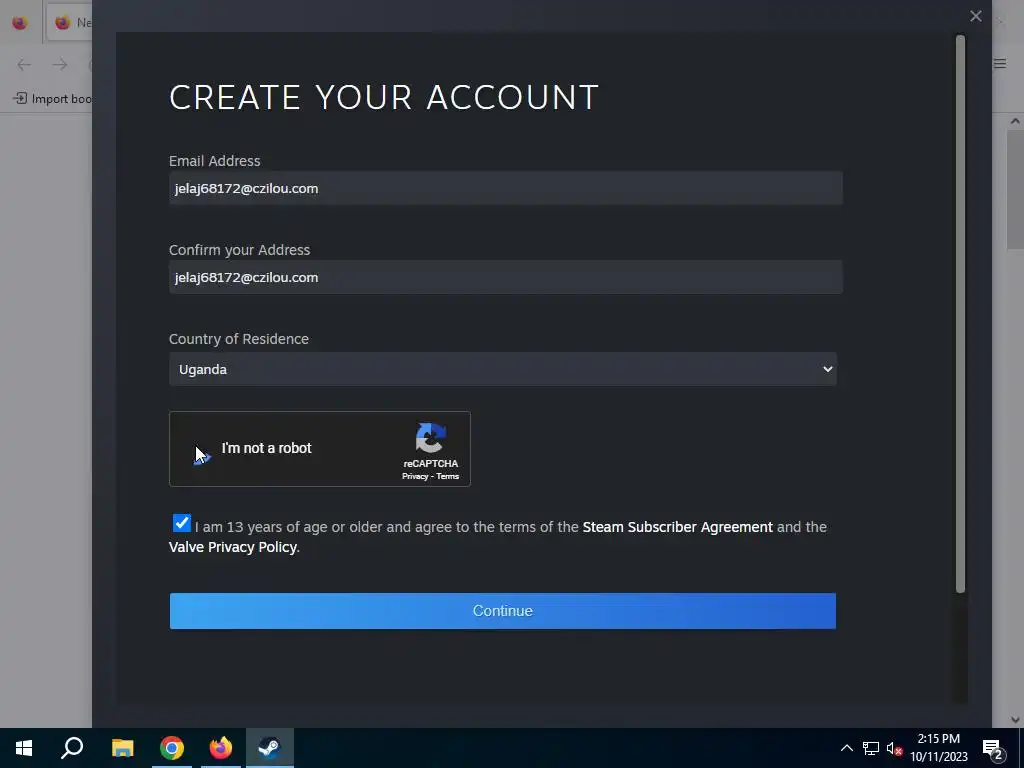The width and height of the screenshot is (1024, 768).
Task: Close the Steam account dialog
Action: 976,16
